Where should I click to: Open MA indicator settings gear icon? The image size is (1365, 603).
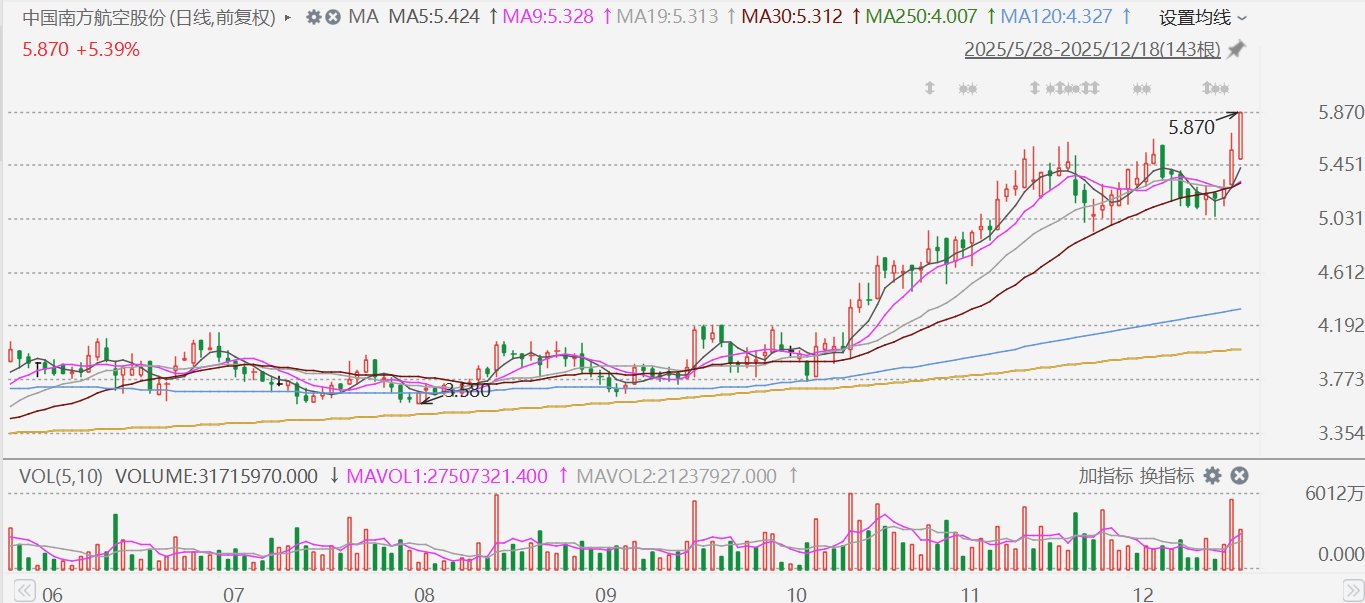[313, 17]
